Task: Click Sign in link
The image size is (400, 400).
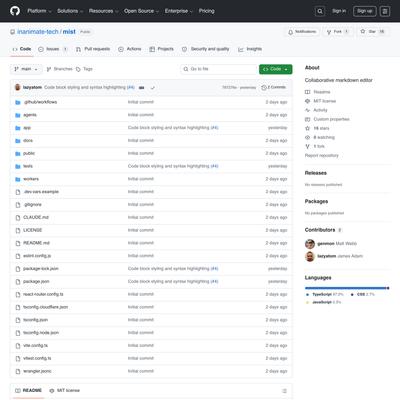Action: tap(339, 11)
